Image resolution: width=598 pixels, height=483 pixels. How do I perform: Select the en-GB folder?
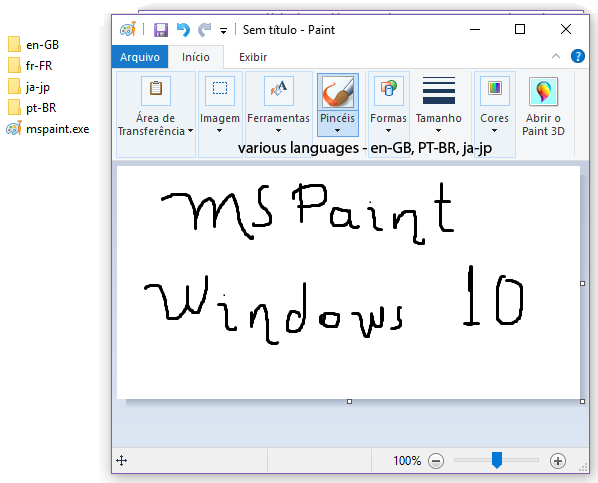click(x=33, y=44)
